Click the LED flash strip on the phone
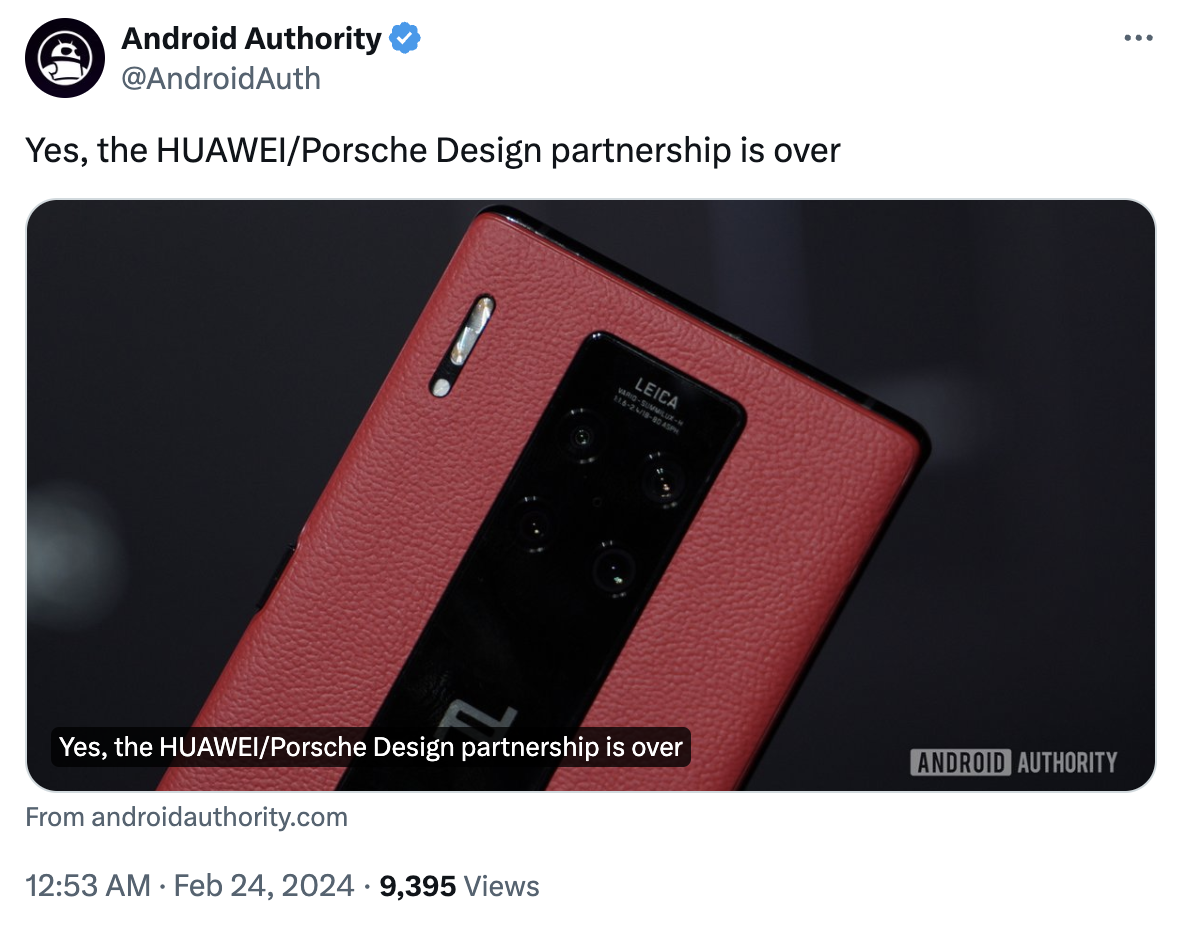 point(463,344)
